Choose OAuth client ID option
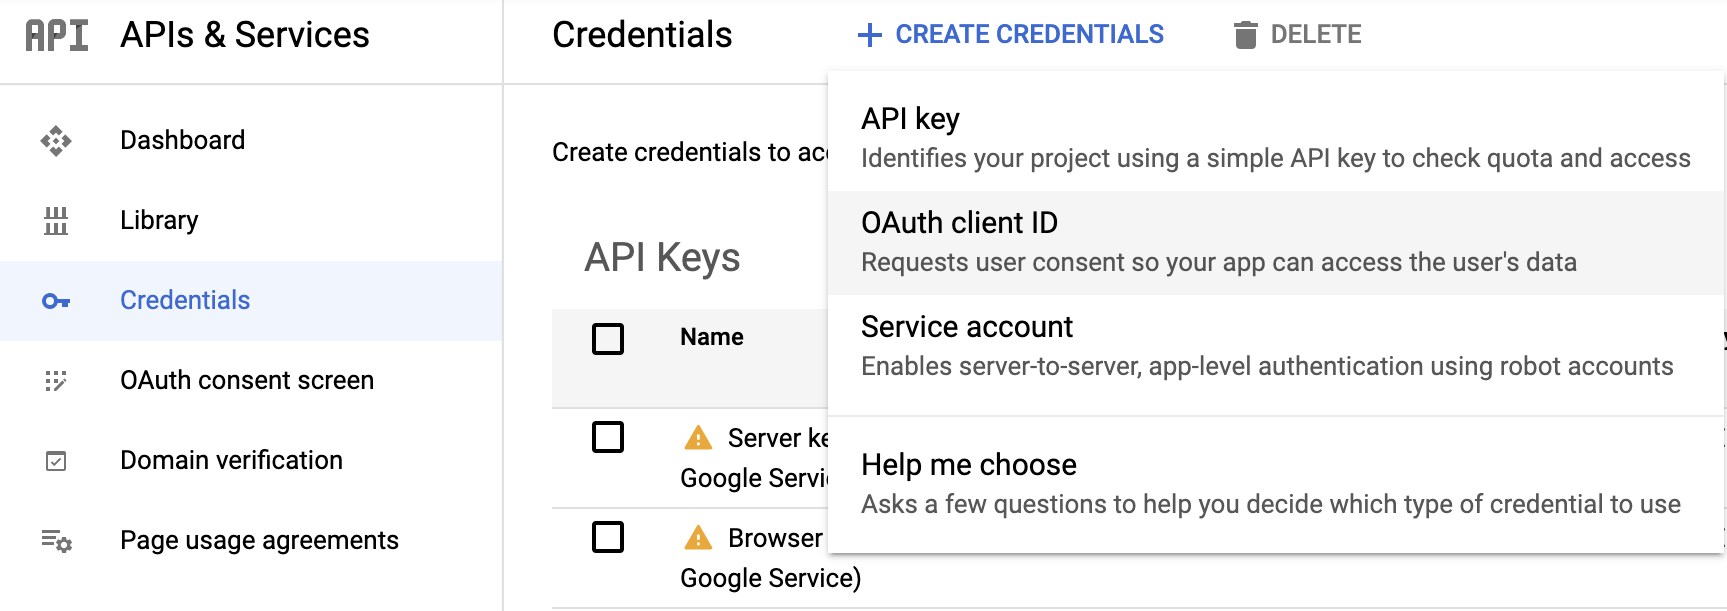This screenshot has height=611, width=1727. pyautogui.click(x=959, y=223)
